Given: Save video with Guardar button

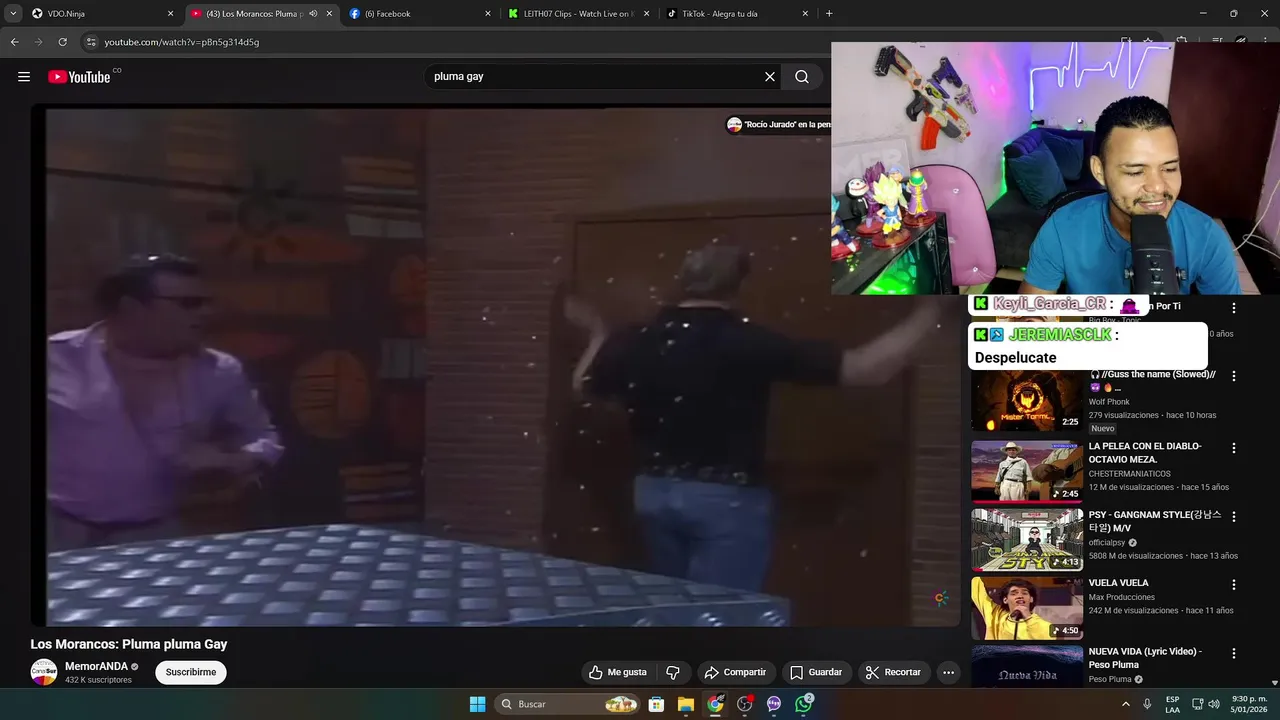Looking at the screenshot, I should coord(816,672).
